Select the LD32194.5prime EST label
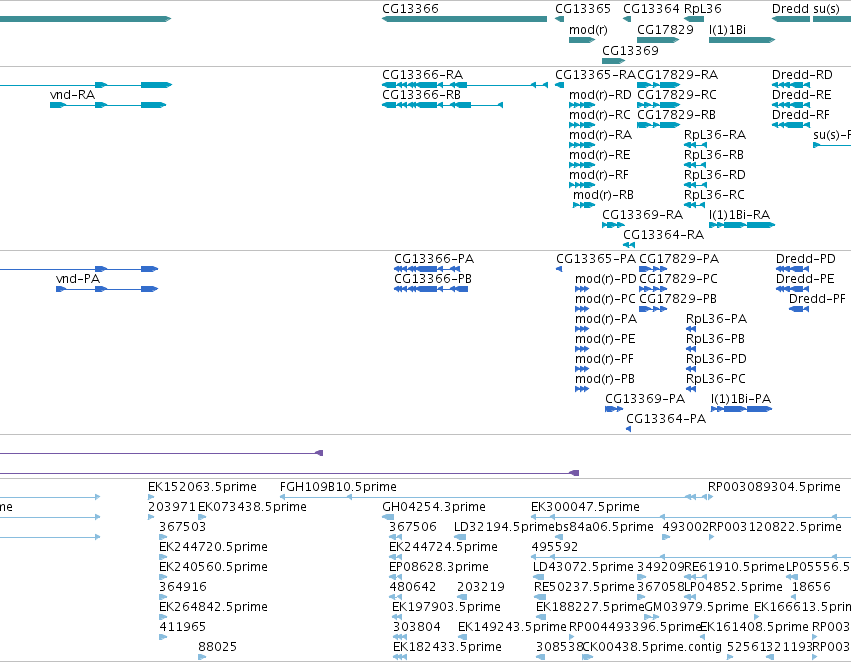This screenshot has width=851, height=662. 505,527
